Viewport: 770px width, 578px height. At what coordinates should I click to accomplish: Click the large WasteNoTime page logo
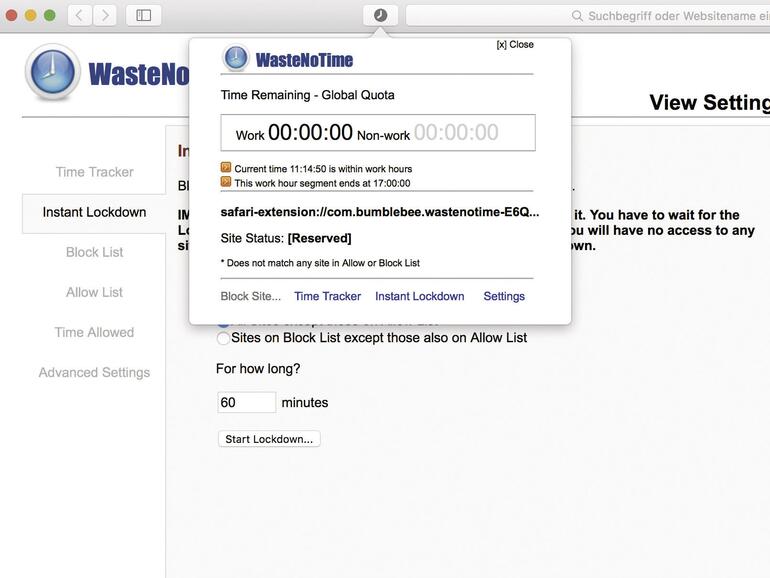(53, 72)
